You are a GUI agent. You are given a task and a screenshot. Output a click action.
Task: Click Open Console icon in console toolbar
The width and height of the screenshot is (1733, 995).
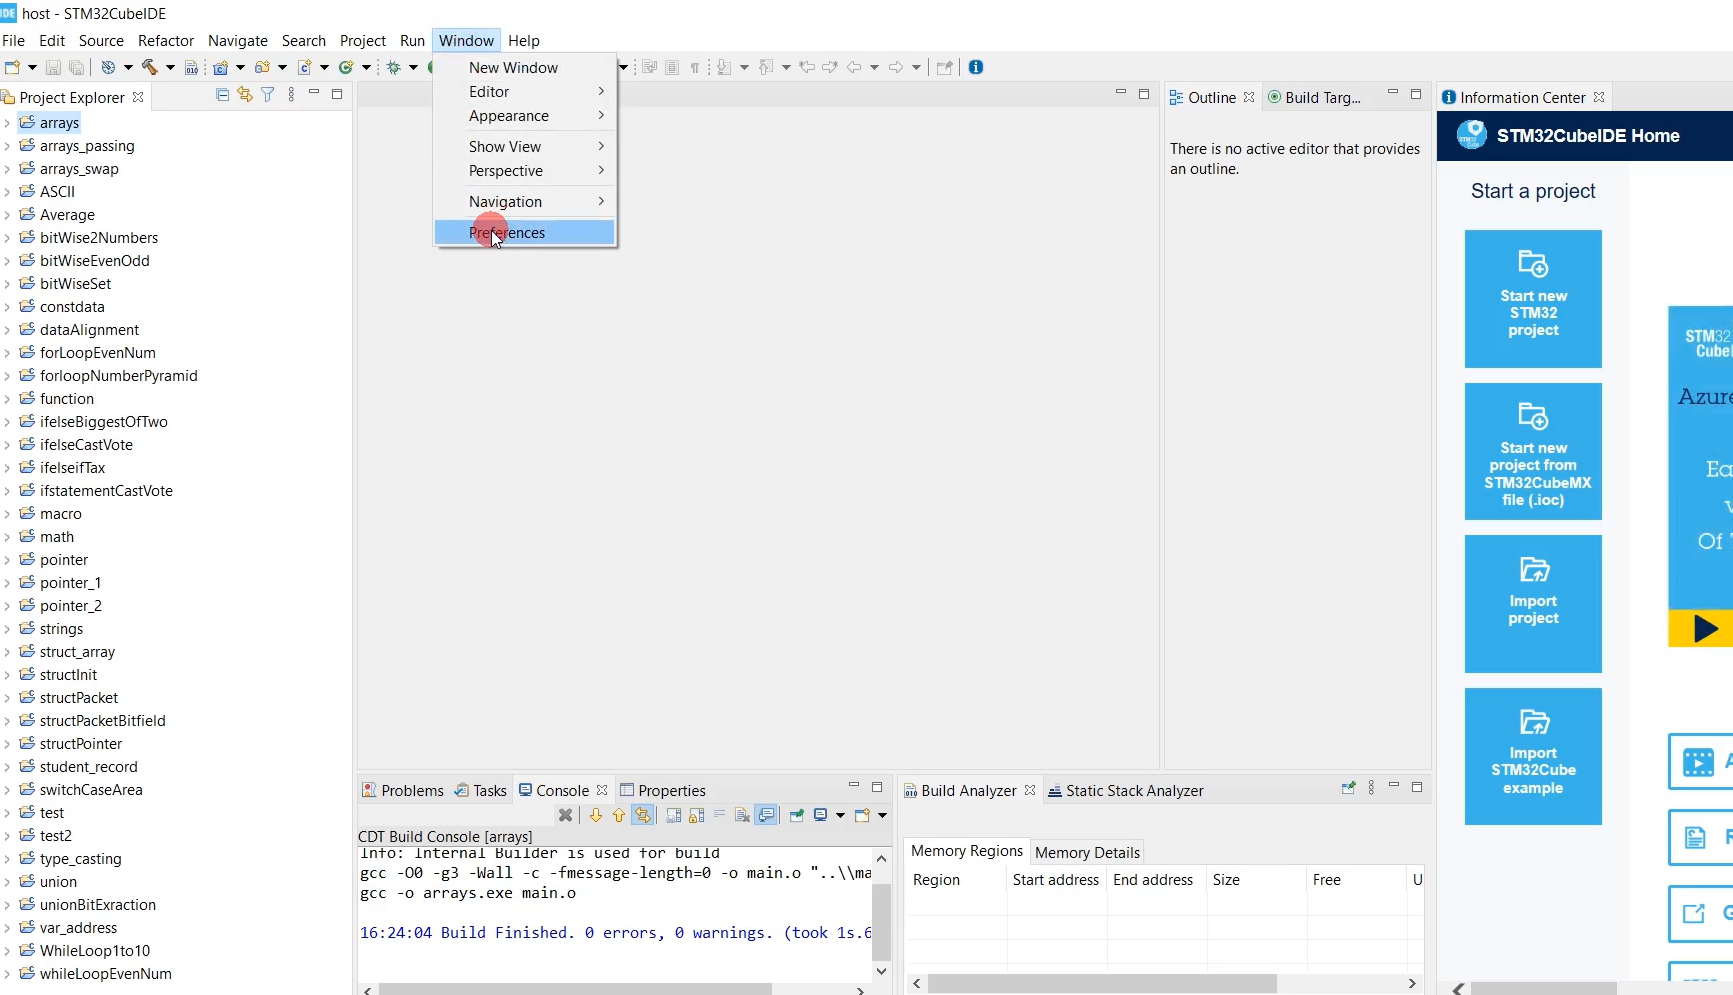tap(862, 815)
